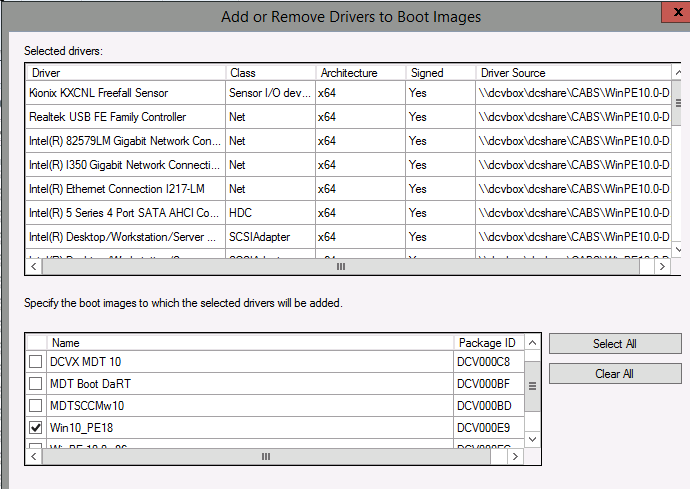Click down arrow of drivers list vertical scrollbar
This screenshot has height=489, width=690.
pyautogui.click(x=678, y=250)
